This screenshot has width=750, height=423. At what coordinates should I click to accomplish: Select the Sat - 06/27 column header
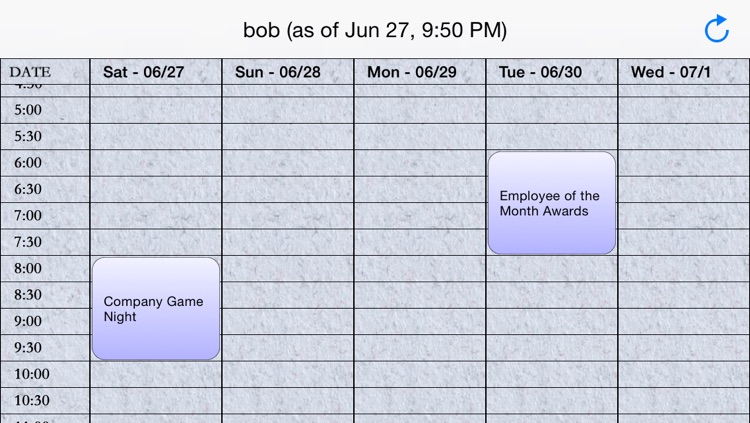point(143,72)
